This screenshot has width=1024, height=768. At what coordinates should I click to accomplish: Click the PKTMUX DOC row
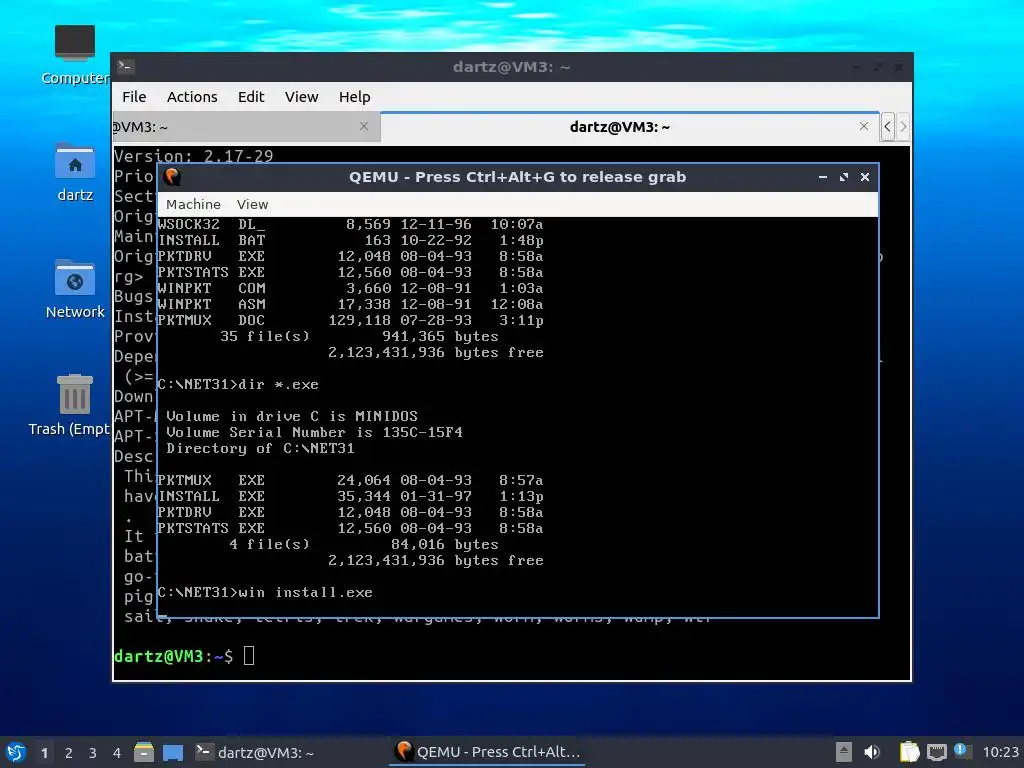350,320
